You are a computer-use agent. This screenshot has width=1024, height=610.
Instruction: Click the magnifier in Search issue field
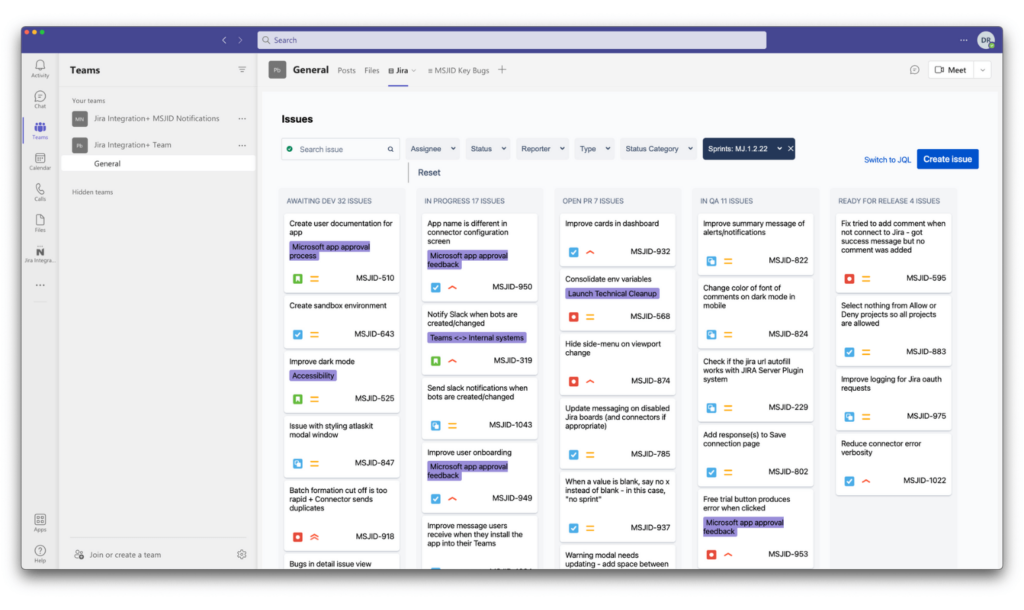(391, 149)
